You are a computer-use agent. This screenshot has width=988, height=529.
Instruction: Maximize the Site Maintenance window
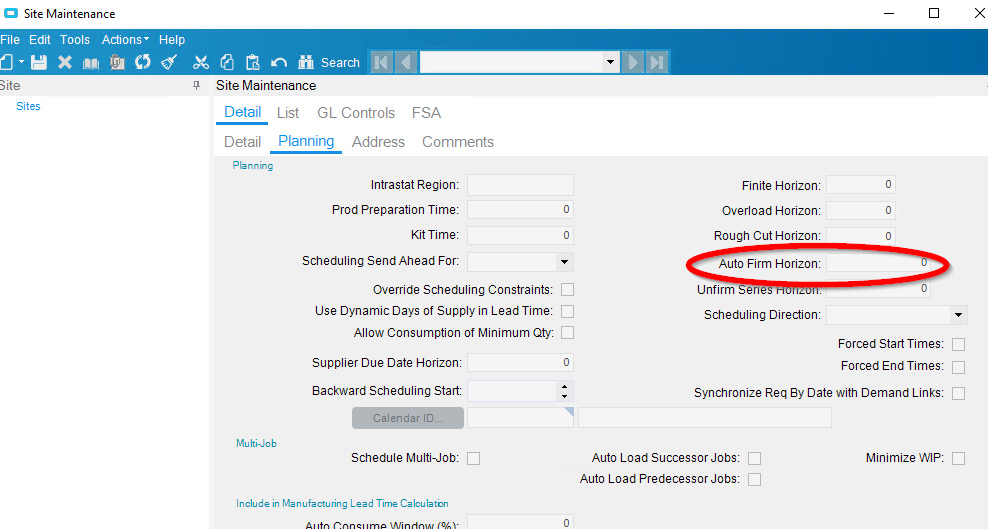(x=934, y=13)
